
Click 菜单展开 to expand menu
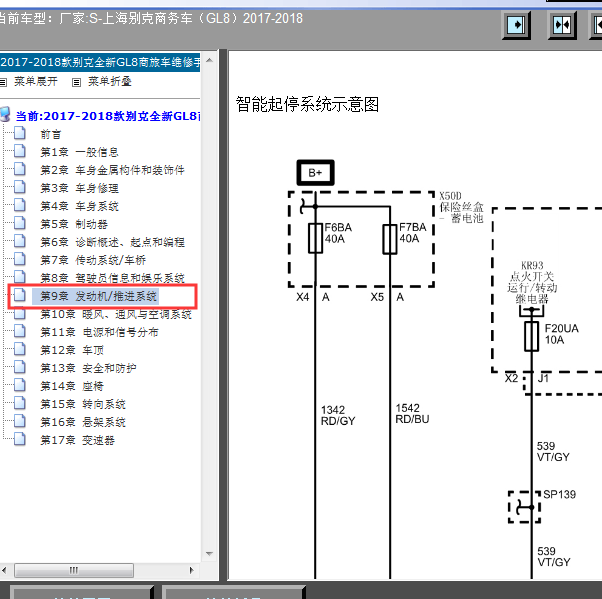click(x=36, y=81)
